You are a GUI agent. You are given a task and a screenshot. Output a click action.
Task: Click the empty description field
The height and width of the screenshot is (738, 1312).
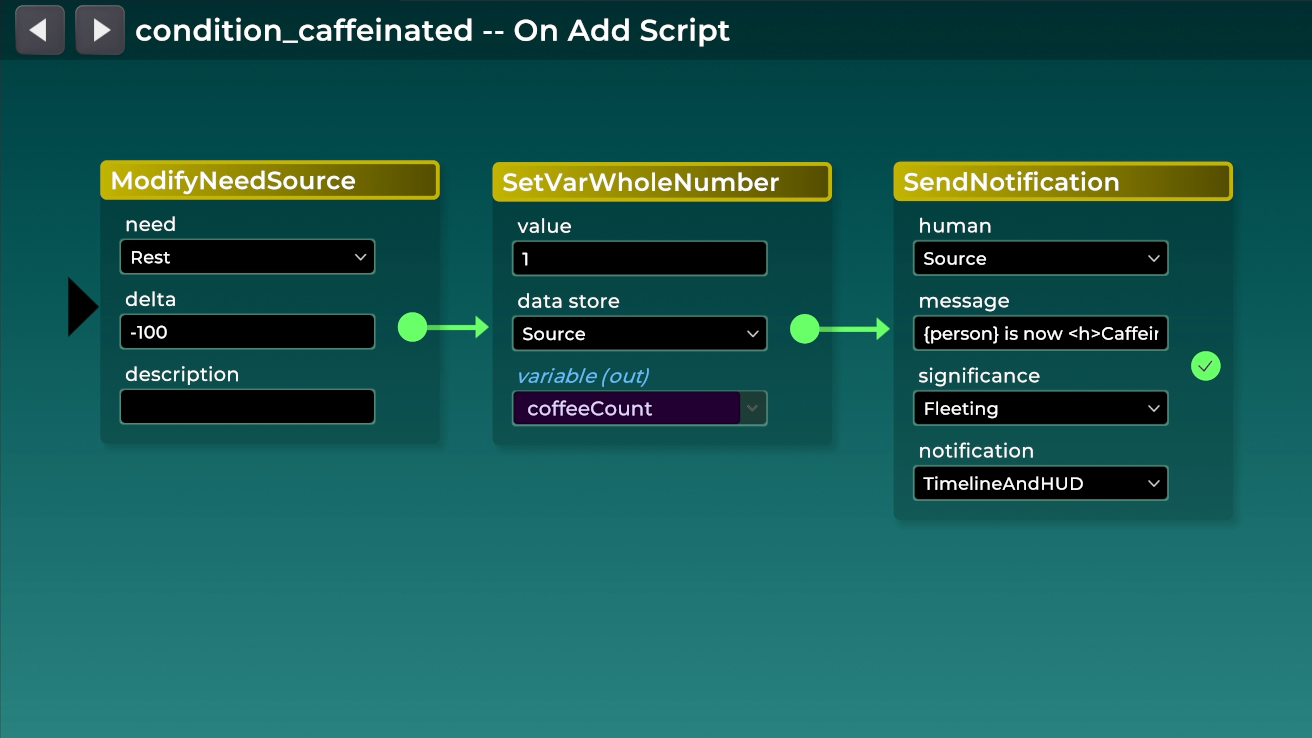click(247, 407)
